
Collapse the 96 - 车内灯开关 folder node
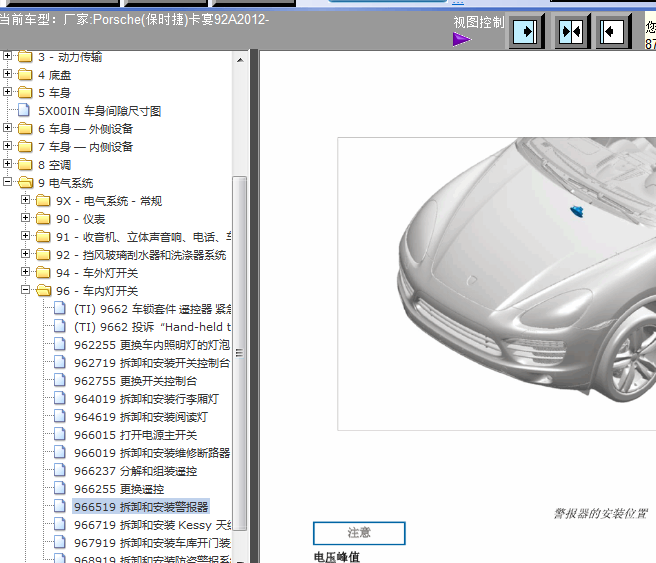(25, 289)
